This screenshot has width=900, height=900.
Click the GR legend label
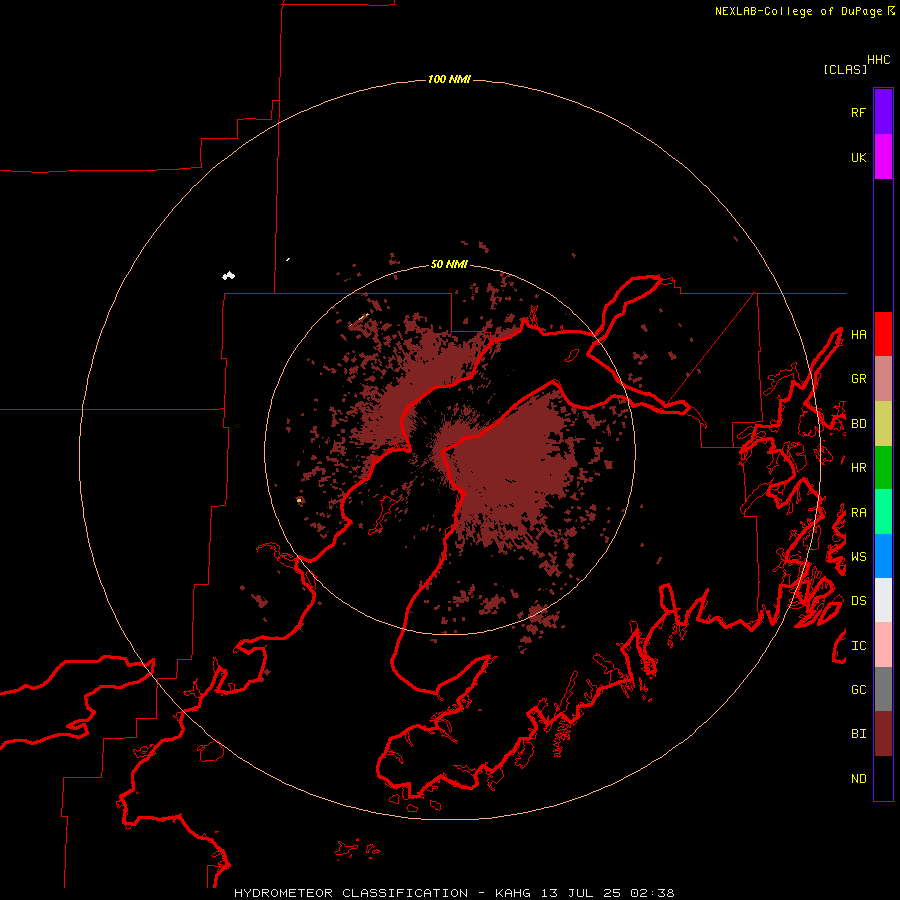pos(858,379)
